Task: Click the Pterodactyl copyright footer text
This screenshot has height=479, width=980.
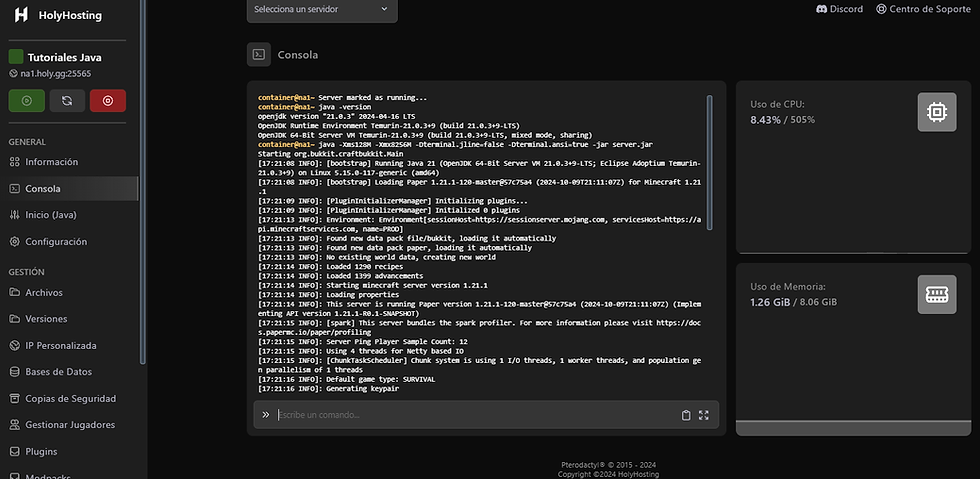Action: point(608,465)
